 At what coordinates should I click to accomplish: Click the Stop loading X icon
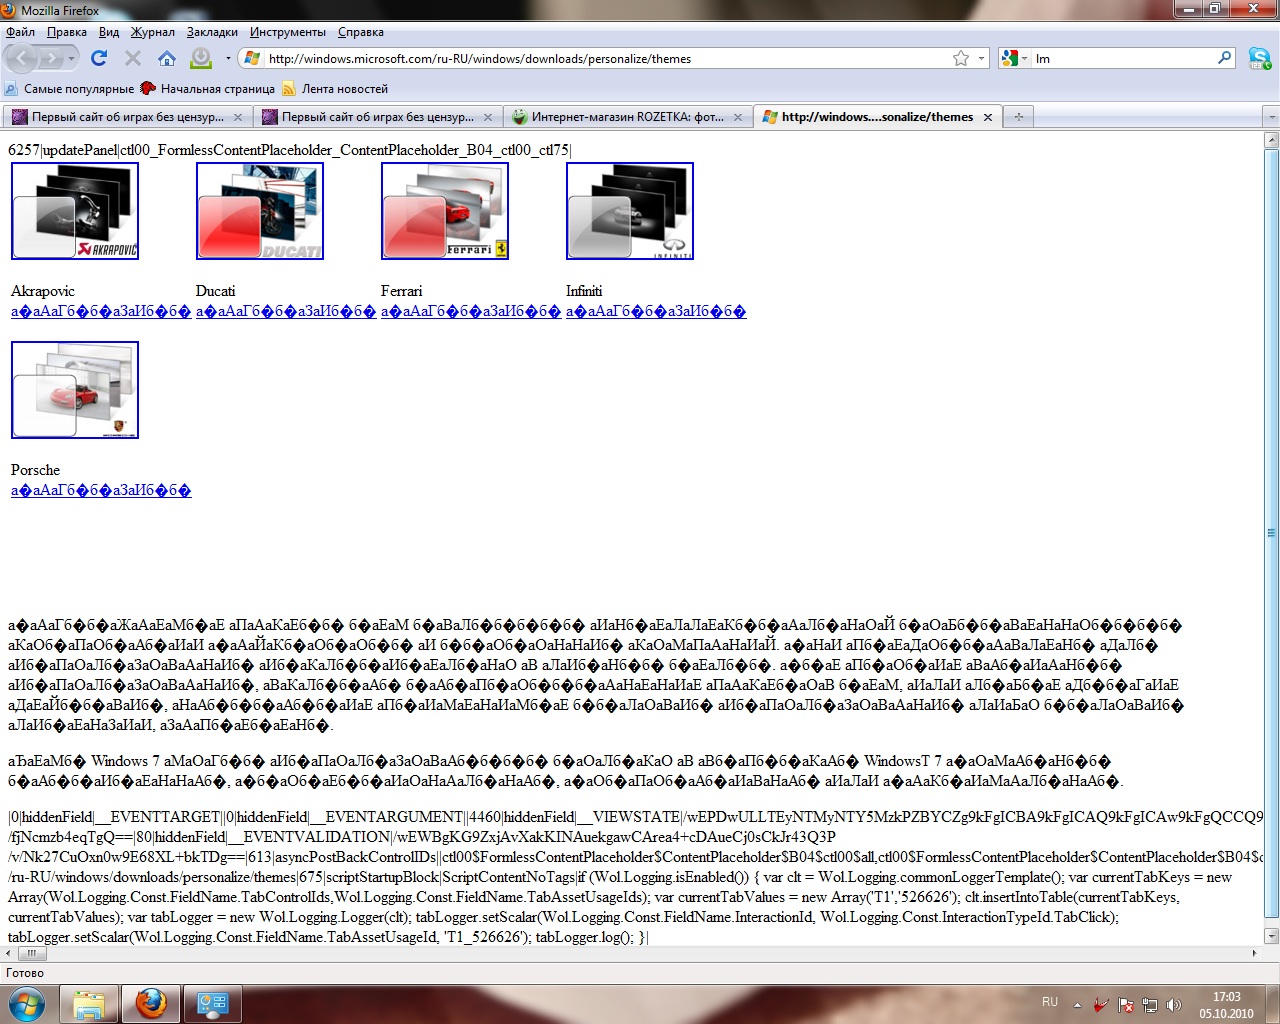(x=132, y=59)
